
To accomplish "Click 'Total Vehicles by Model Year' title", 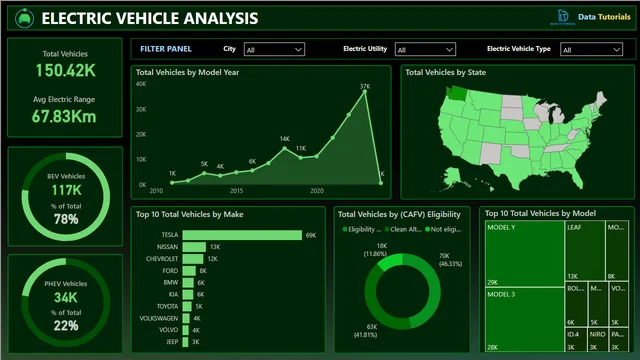I will [x=187, y=72].
